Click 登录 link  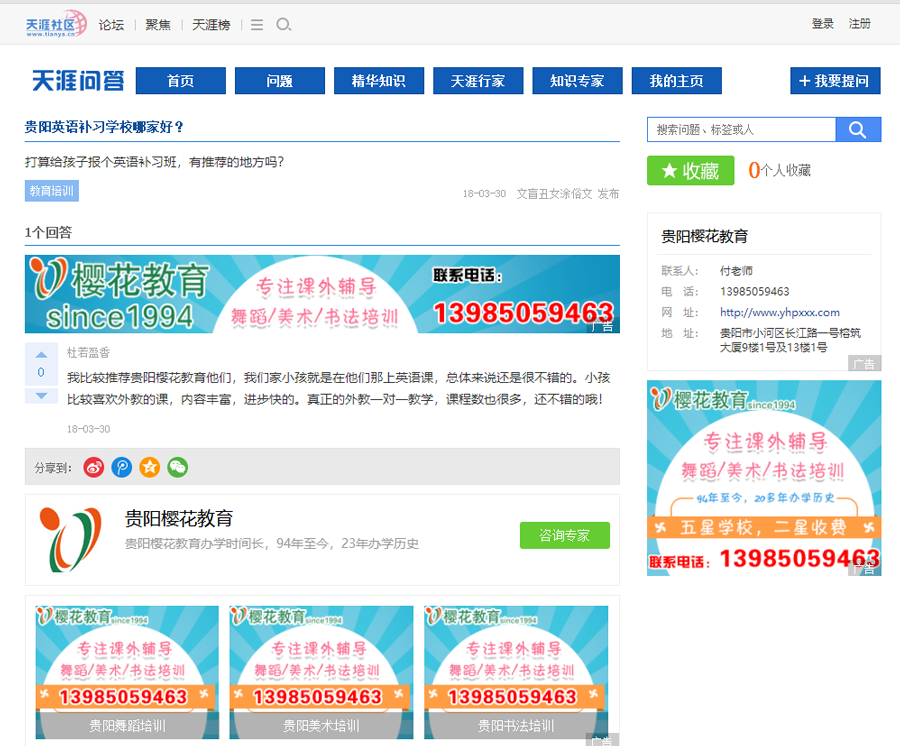point(823,24)
